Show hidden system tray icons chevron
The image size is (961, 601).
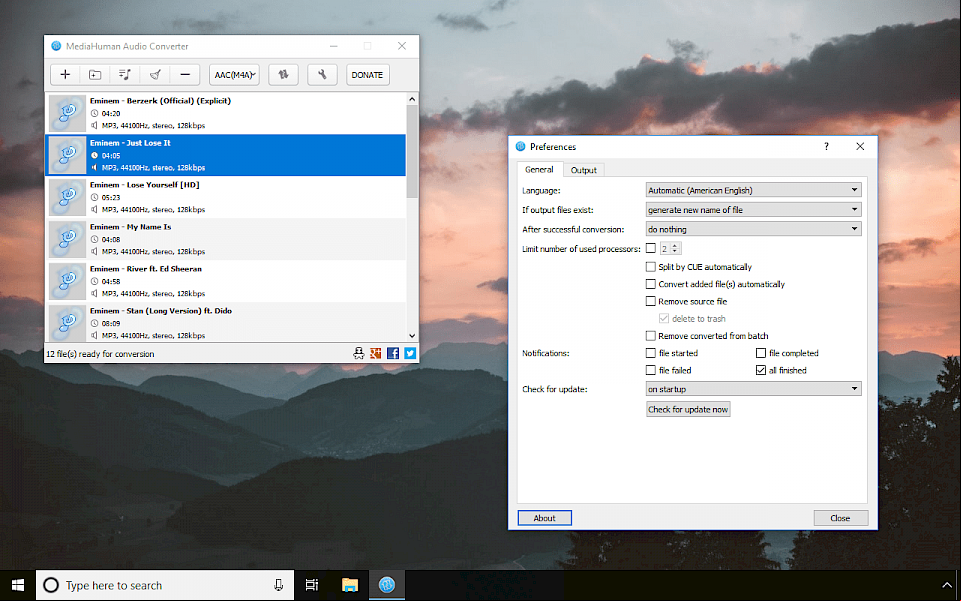946,585
